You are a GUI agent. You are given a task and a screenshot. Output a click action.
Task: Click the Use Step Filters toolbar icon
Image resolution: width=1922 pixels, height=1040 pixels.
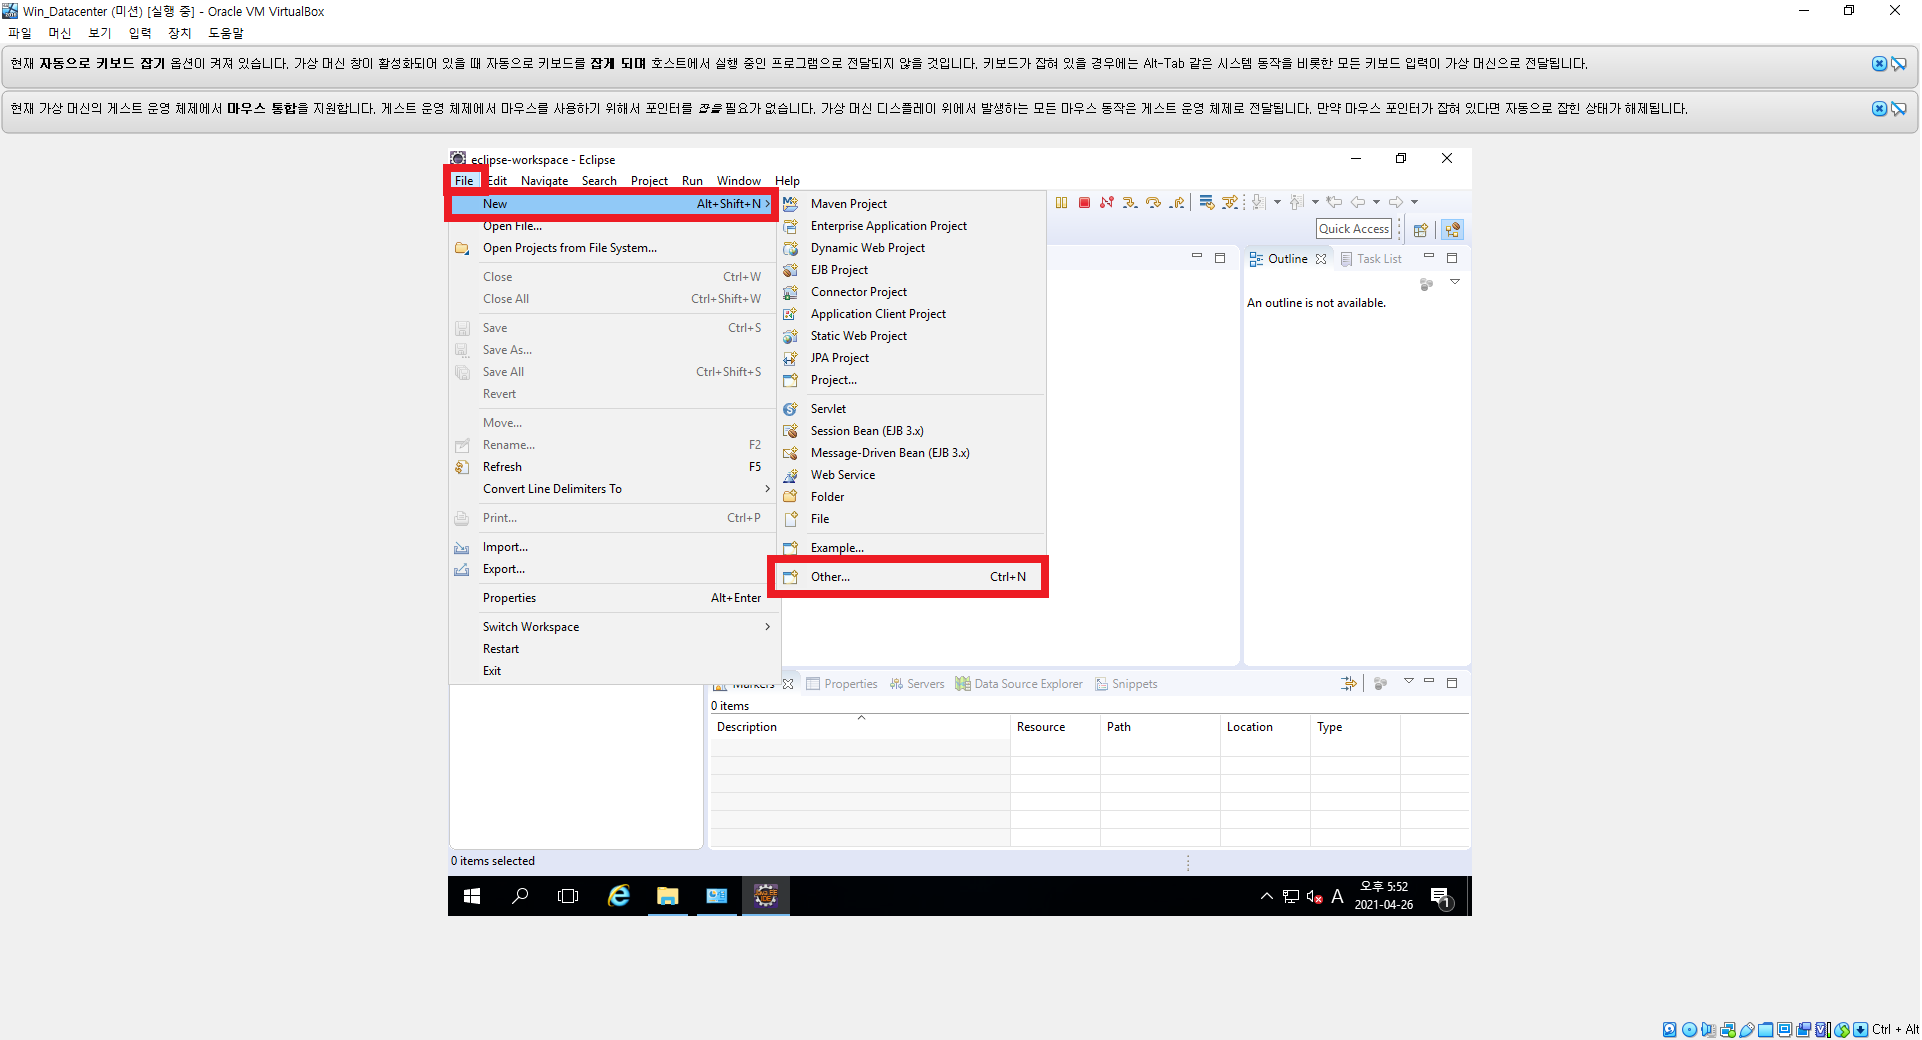(1230, 203)
